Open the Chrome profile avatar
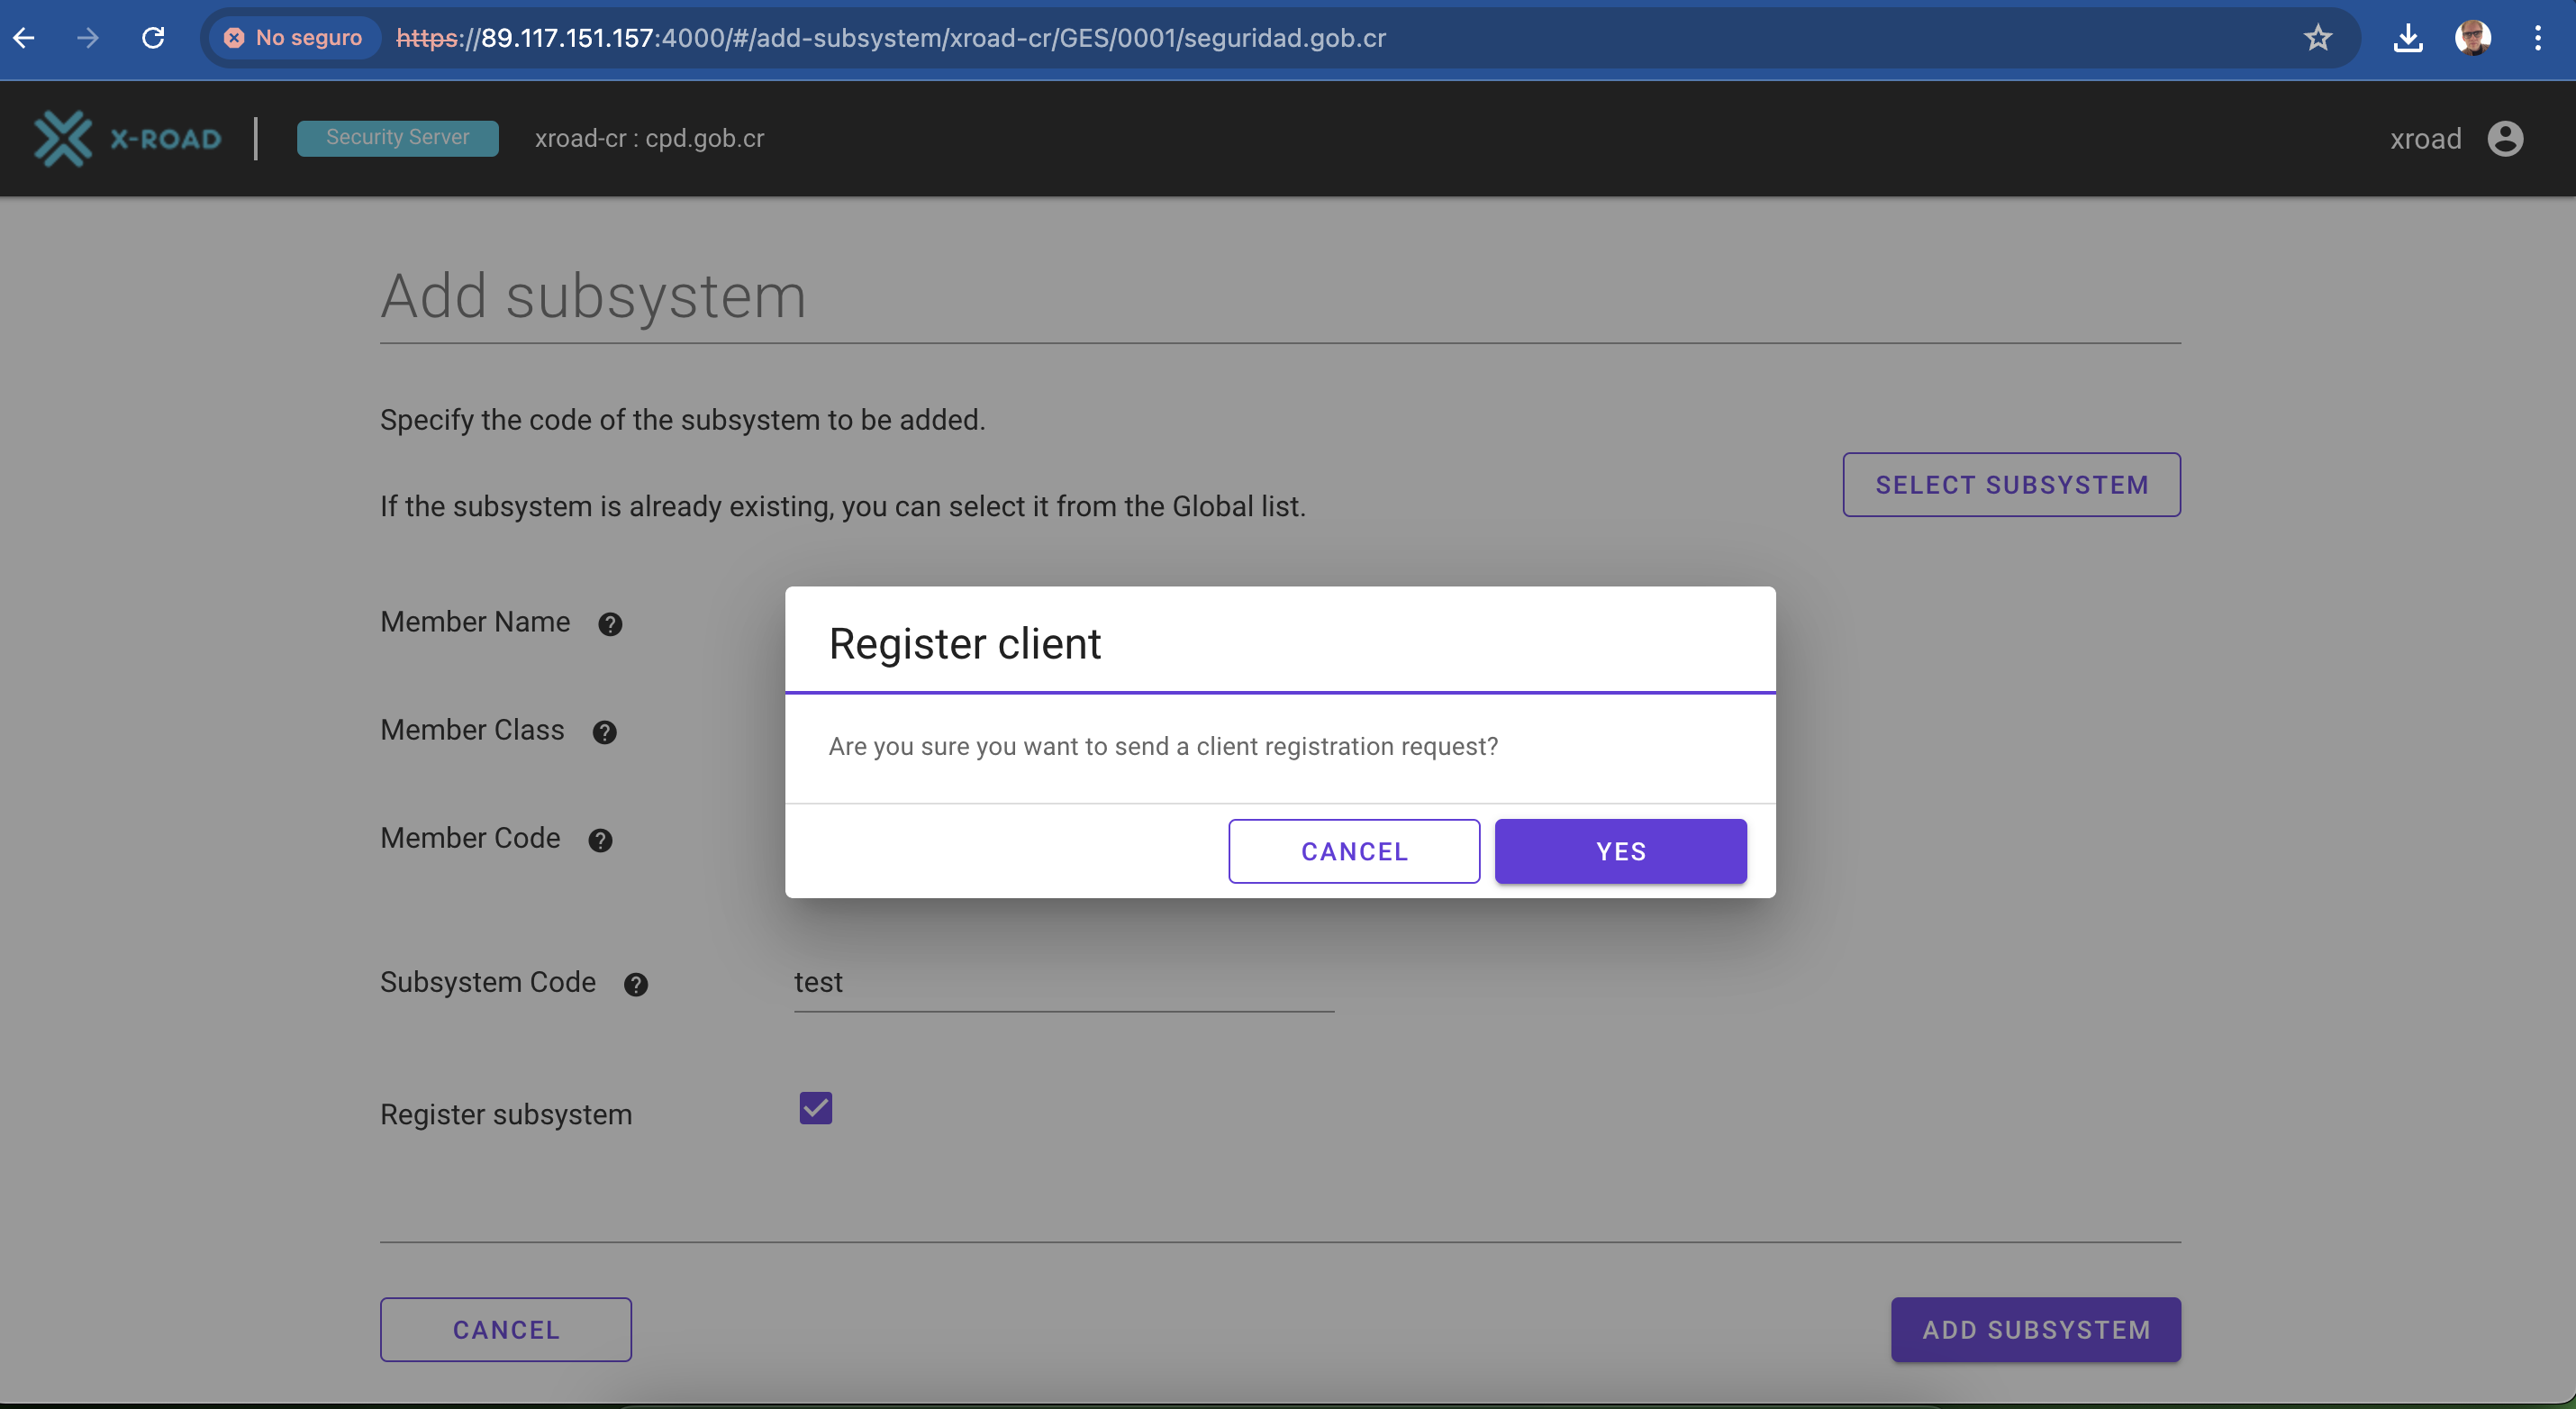This screenshot has height=1409, width=2576. [2473, 38]
